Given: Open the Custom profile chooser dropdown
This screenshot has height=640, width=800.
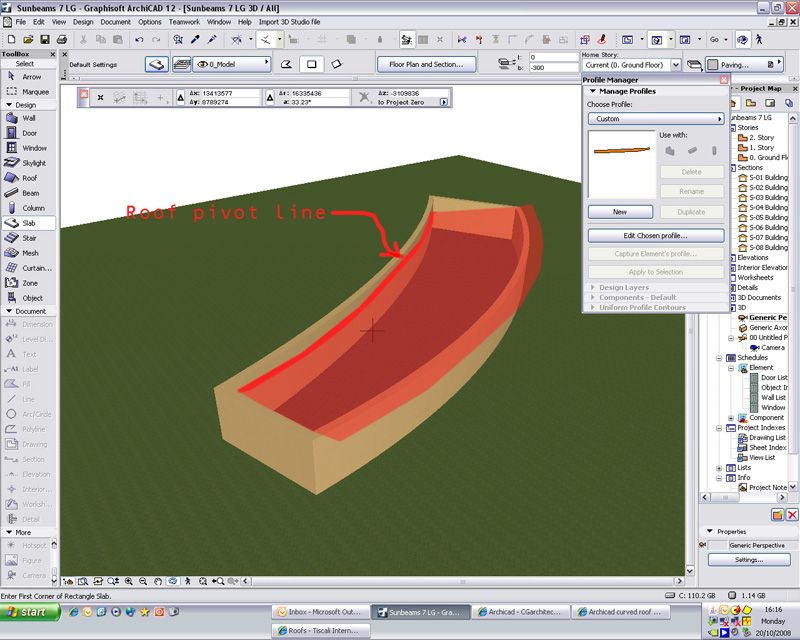Looking at the screenshot, I should [x=656, y=118].
